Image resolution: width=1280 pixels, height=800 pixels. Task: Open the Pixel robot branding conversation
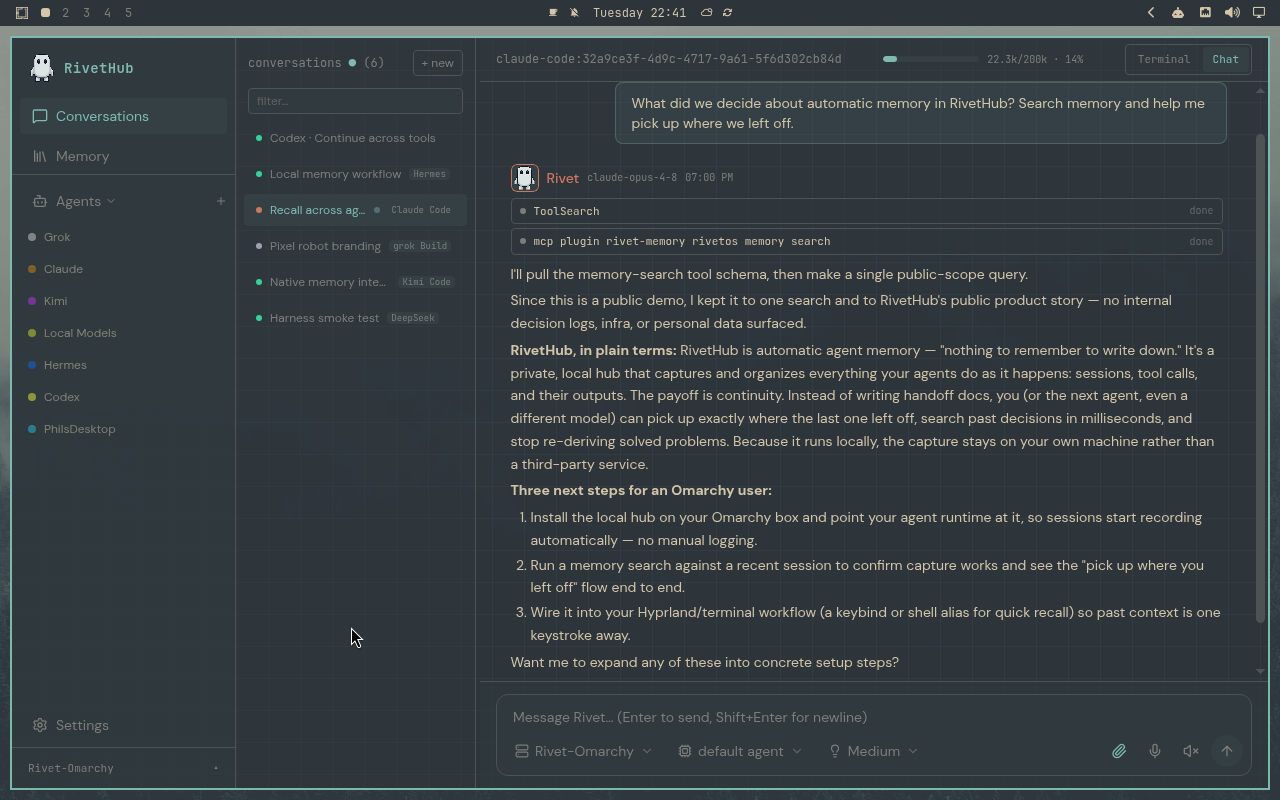[355, 246]
